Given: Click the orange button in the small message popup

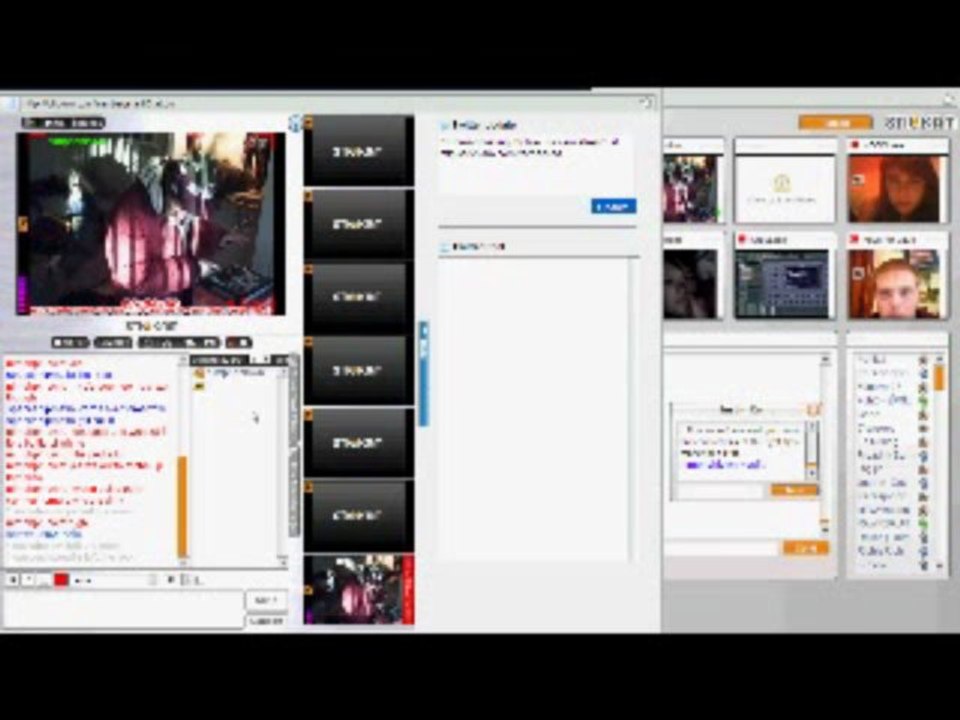Looking at the screenshot, I should [x=794, y=490].
